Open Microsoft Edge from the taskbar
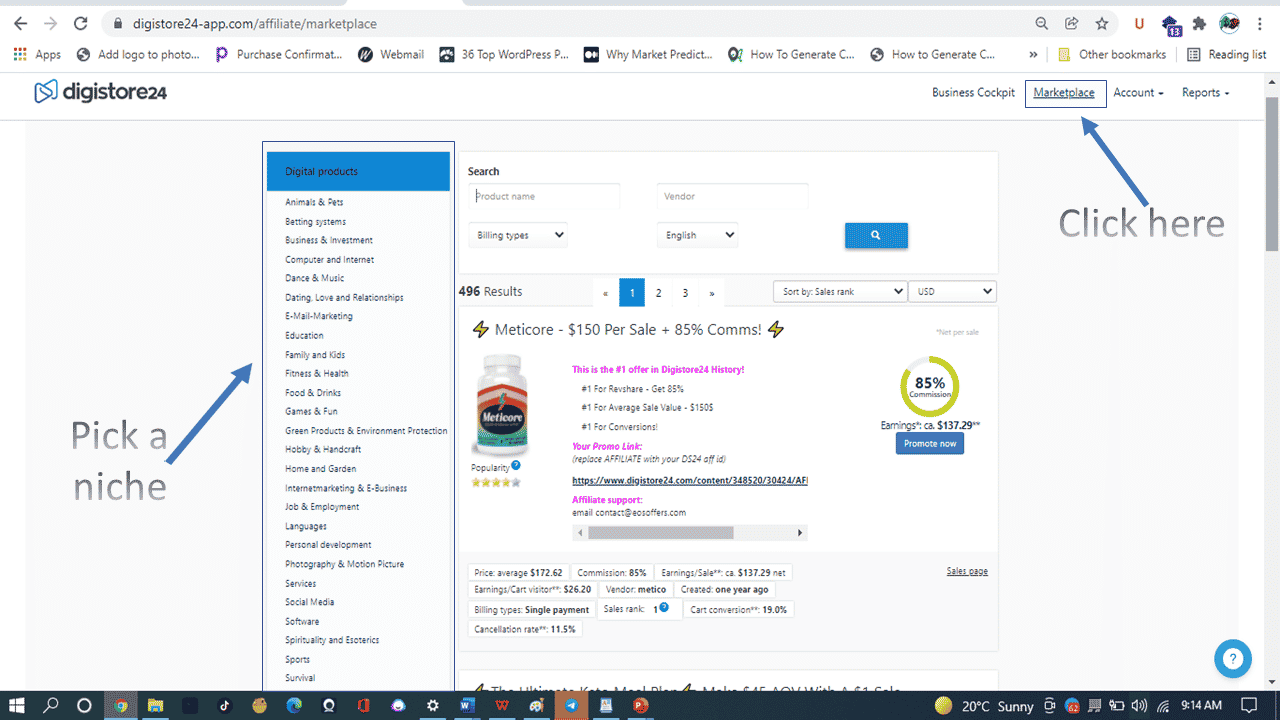 point(294,705)
